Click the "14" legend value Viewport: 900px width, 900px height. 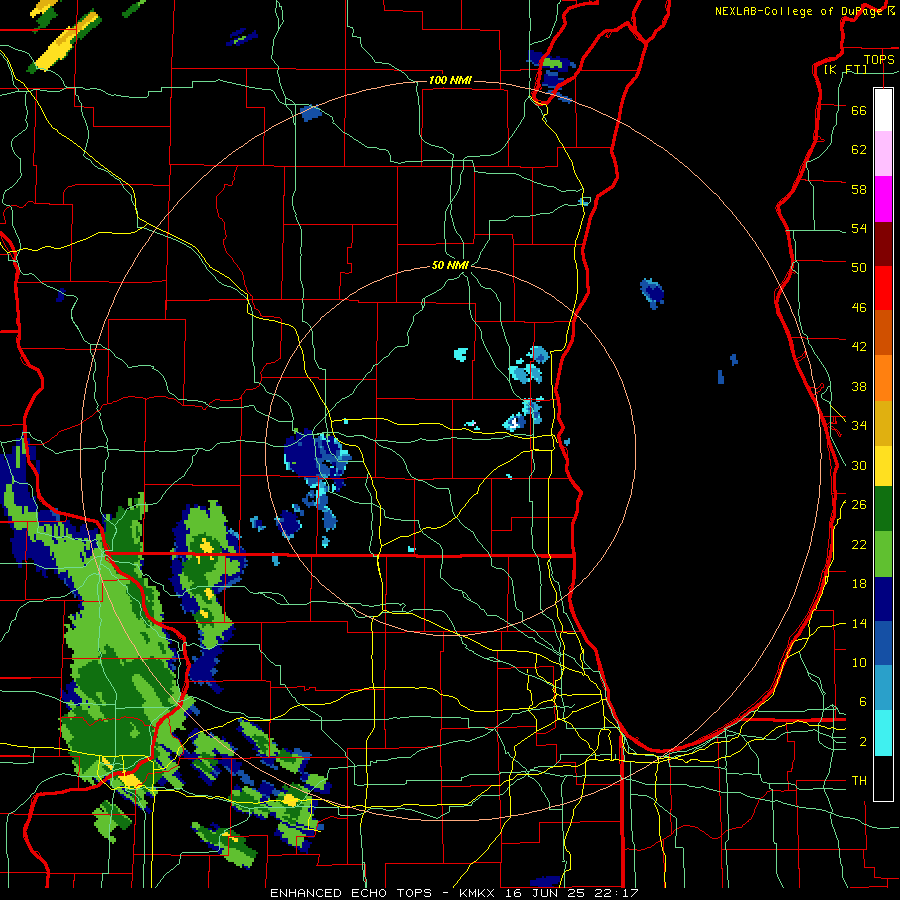coord(859,623)
